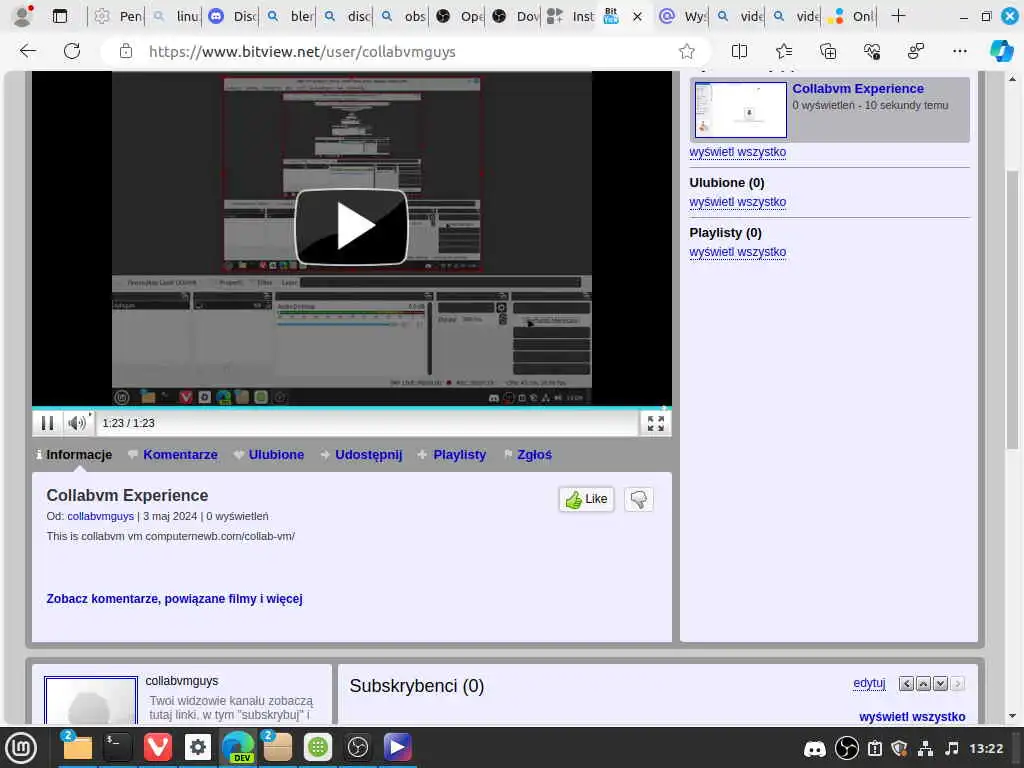Image resolution: width=1024 pixels, height=768 pixels.
Task: Seek on the cyan video progress bar
Action: tap(351, 408)
